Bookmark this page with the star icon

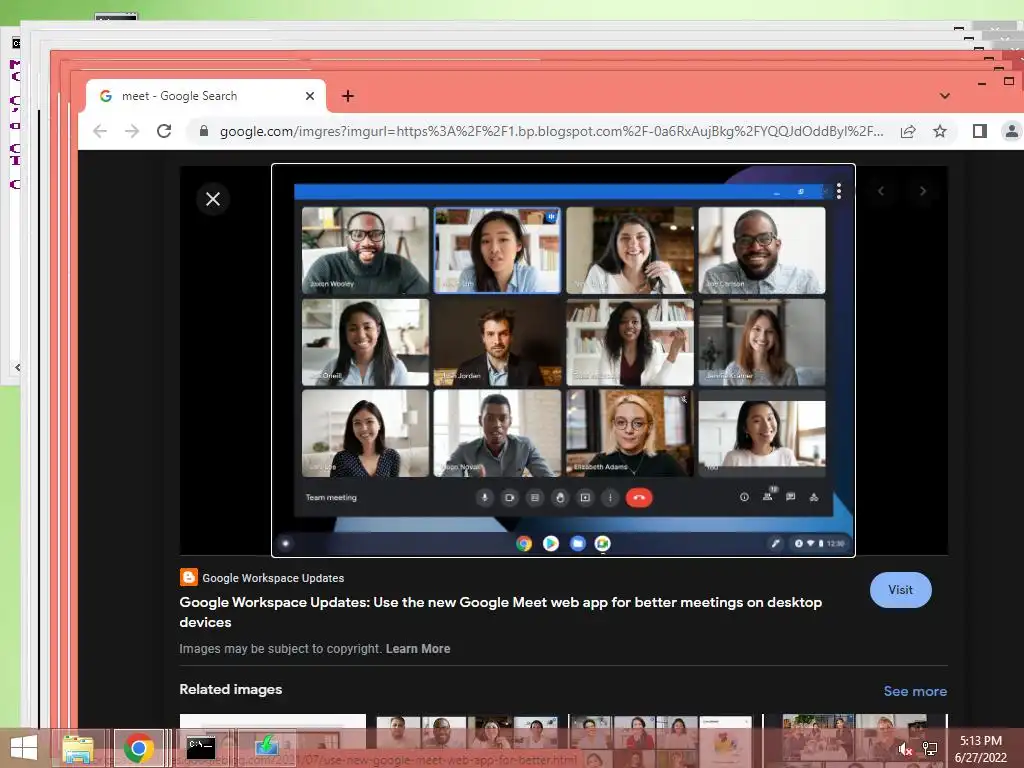(940, 131)
